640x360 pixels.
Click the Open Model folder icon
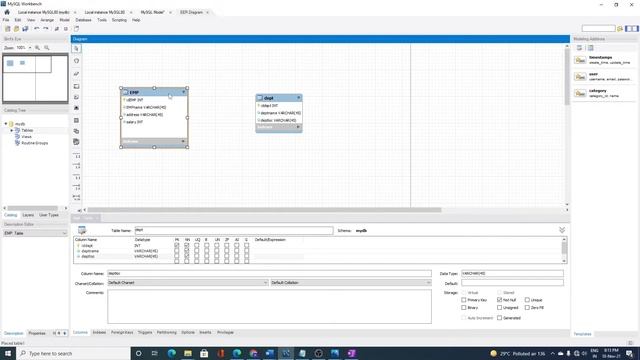16,29
